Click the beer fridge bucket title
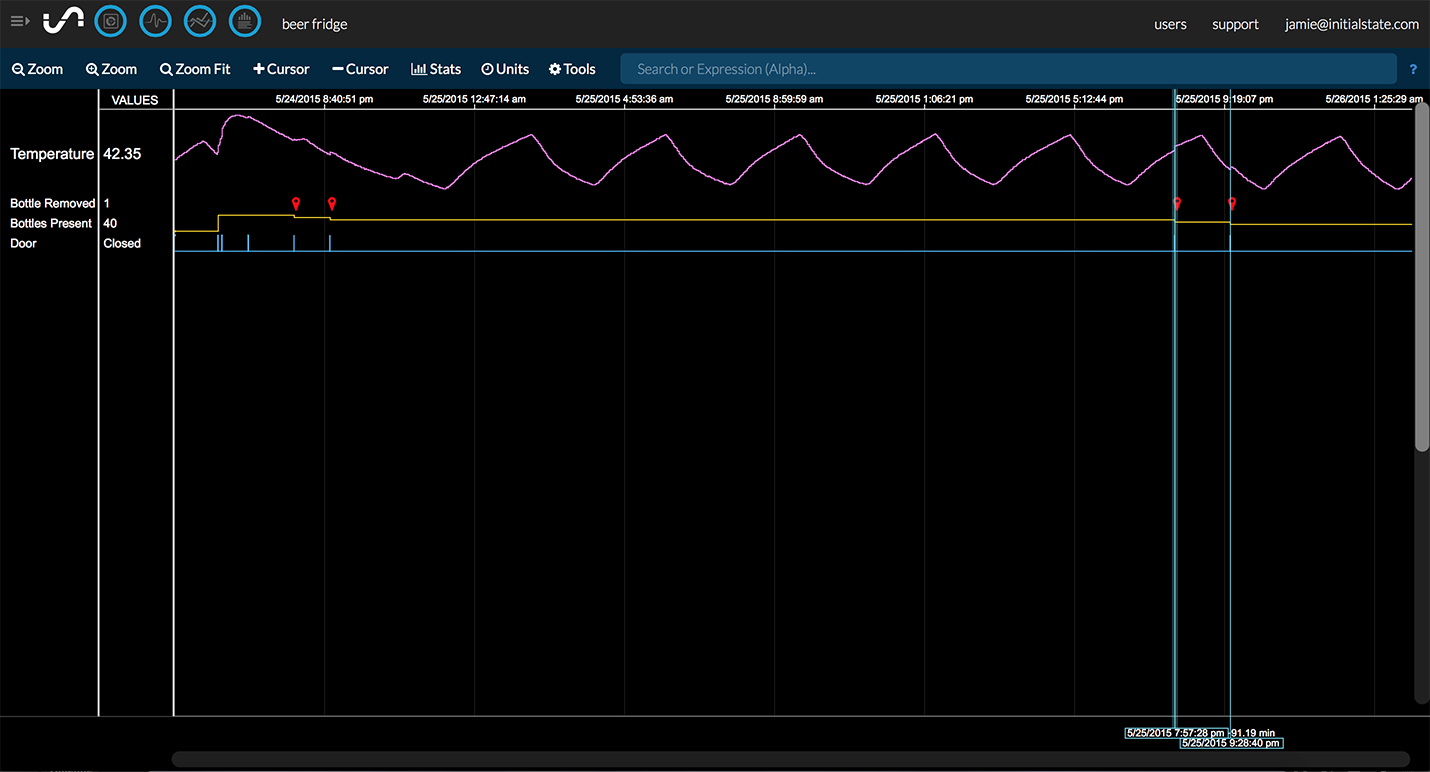 (314, 24)
